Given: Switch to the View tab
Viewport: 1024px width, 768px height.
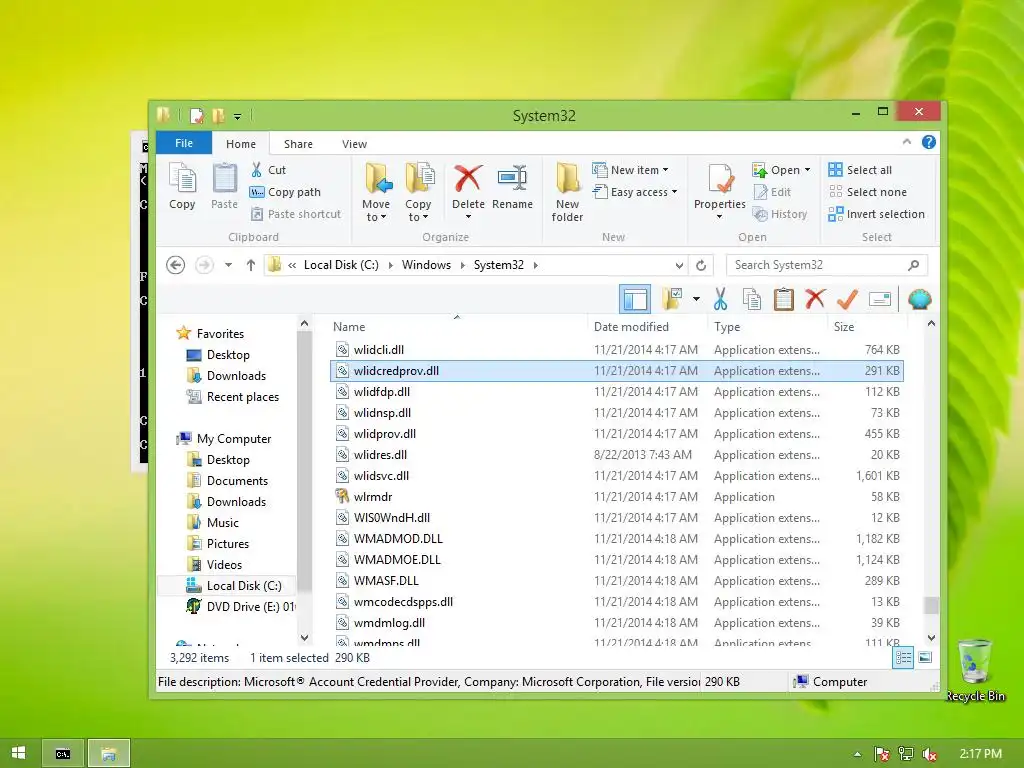Looking at the screenshot, I should click(355, 144).
